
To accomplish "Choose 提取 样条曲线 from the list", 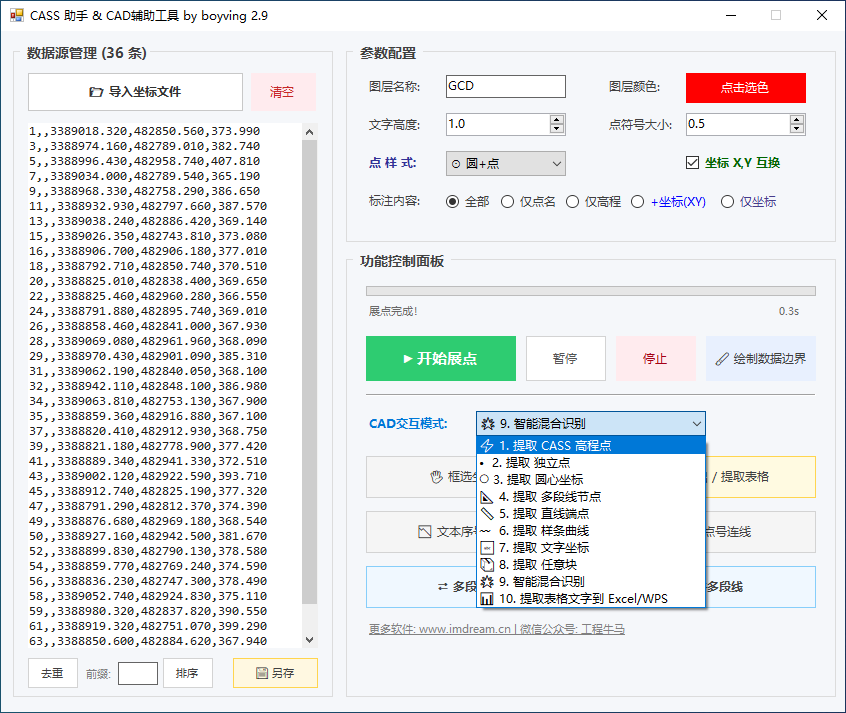I will [543, 531].
